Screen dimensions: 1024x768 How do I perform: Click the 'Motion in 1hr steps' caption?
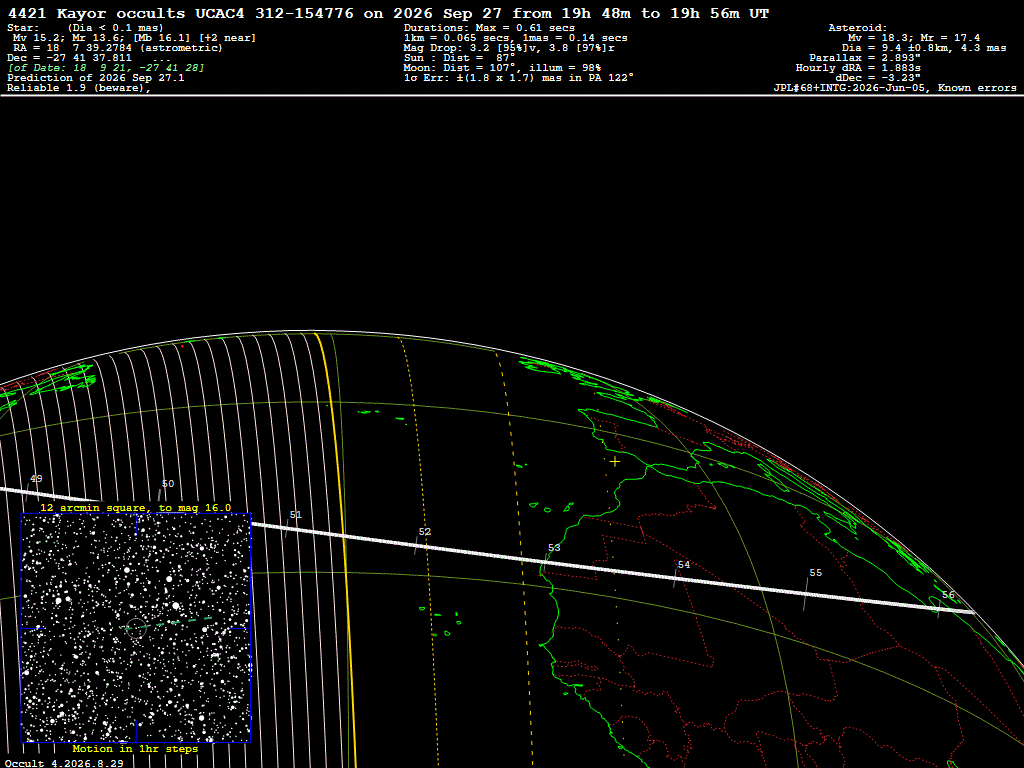135,748
